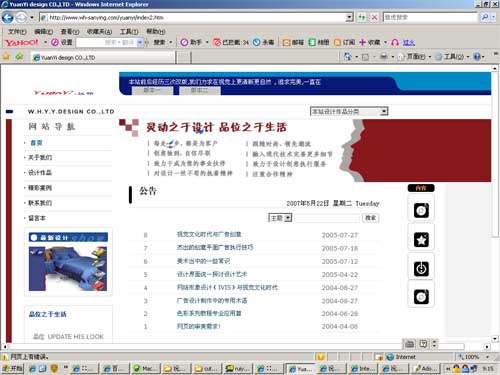Open the address bar dropdown arrow
This screenshot has height=375, width=500.
[x=349, y=17]
